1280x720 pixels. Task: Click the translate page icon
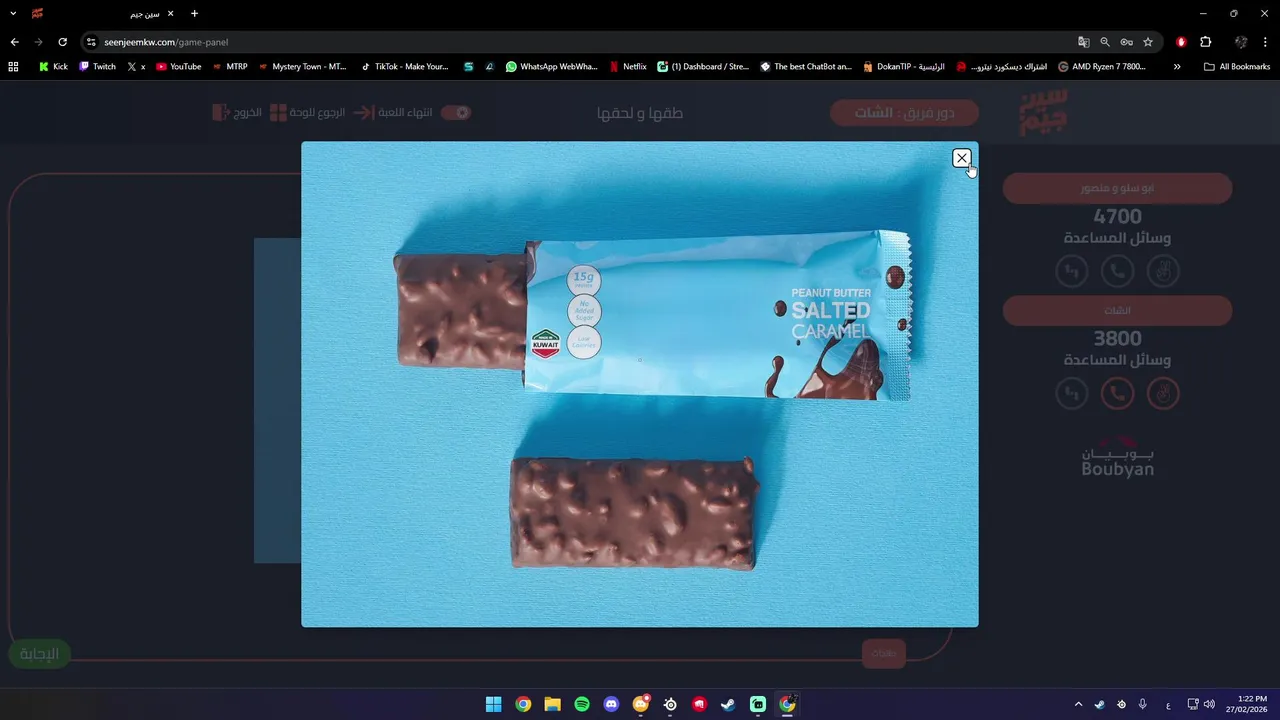1083,42
